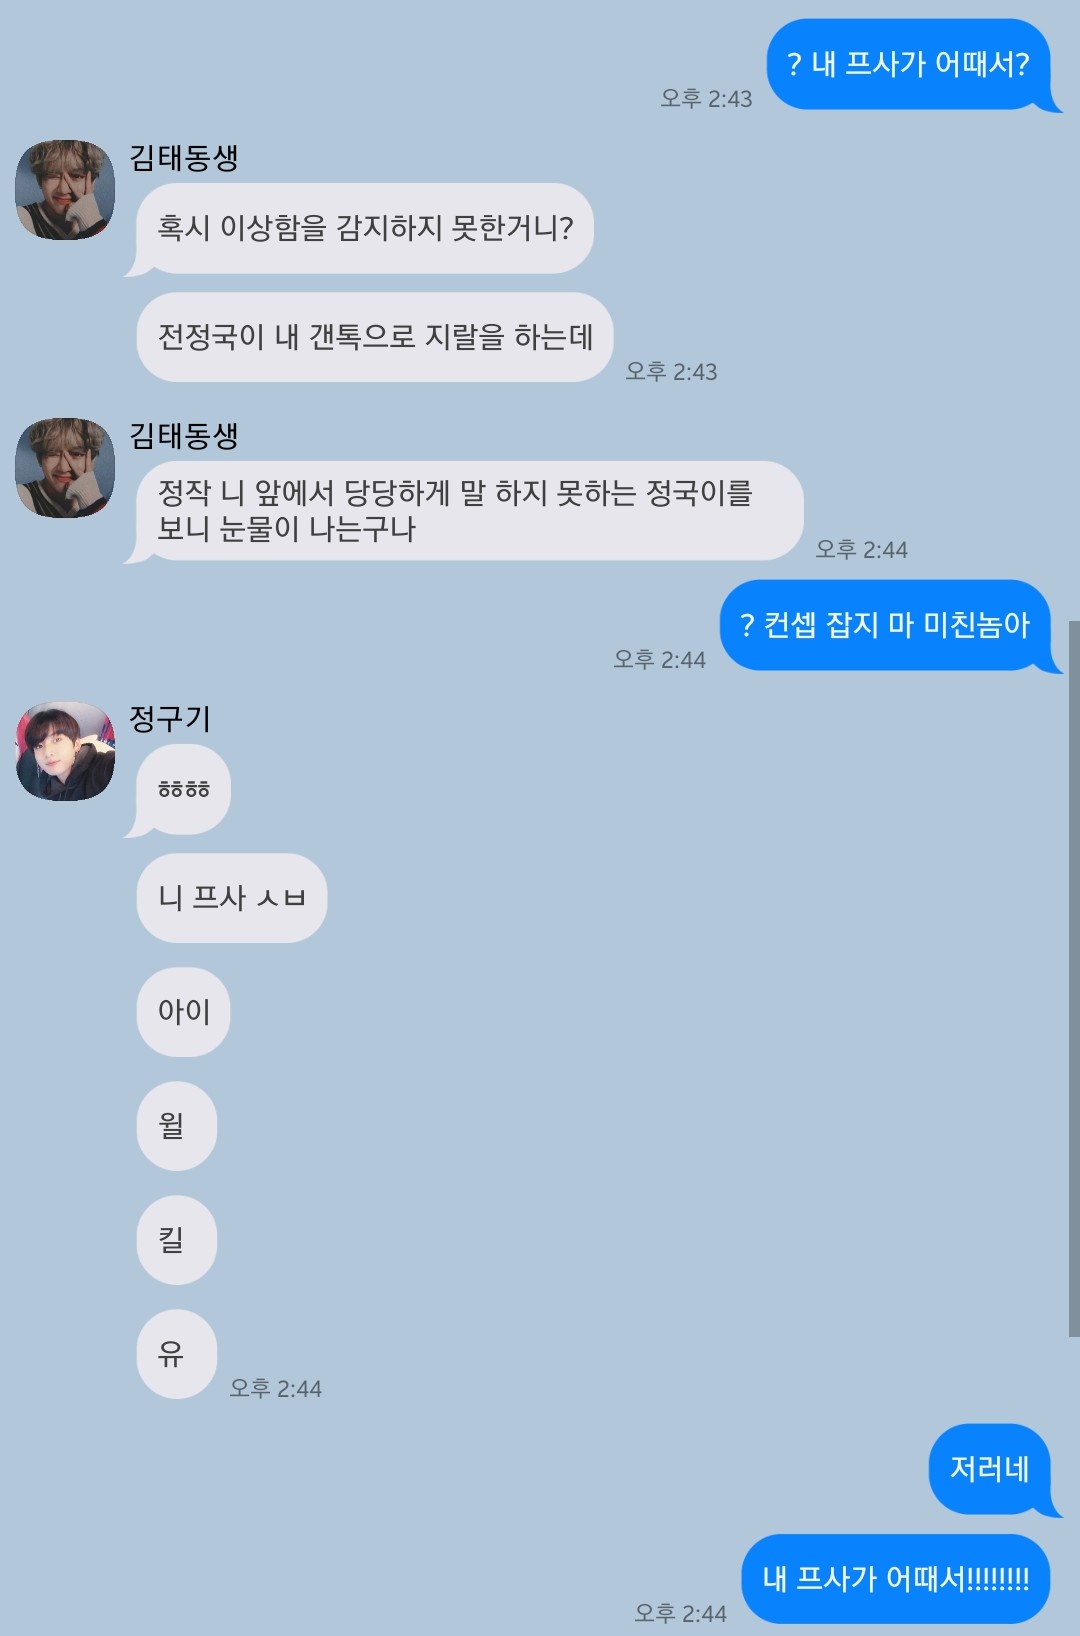Select the '니 프사 ㅅㅂ' message

pyautogui.click(x=232, y=898)
